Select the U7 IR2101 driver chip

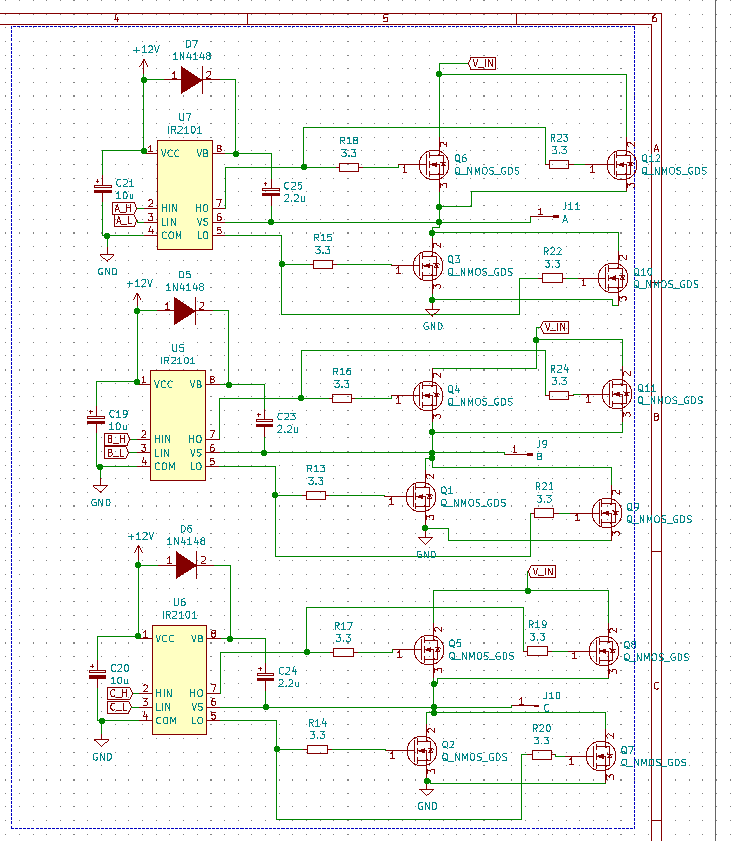(x=185, y=195)
